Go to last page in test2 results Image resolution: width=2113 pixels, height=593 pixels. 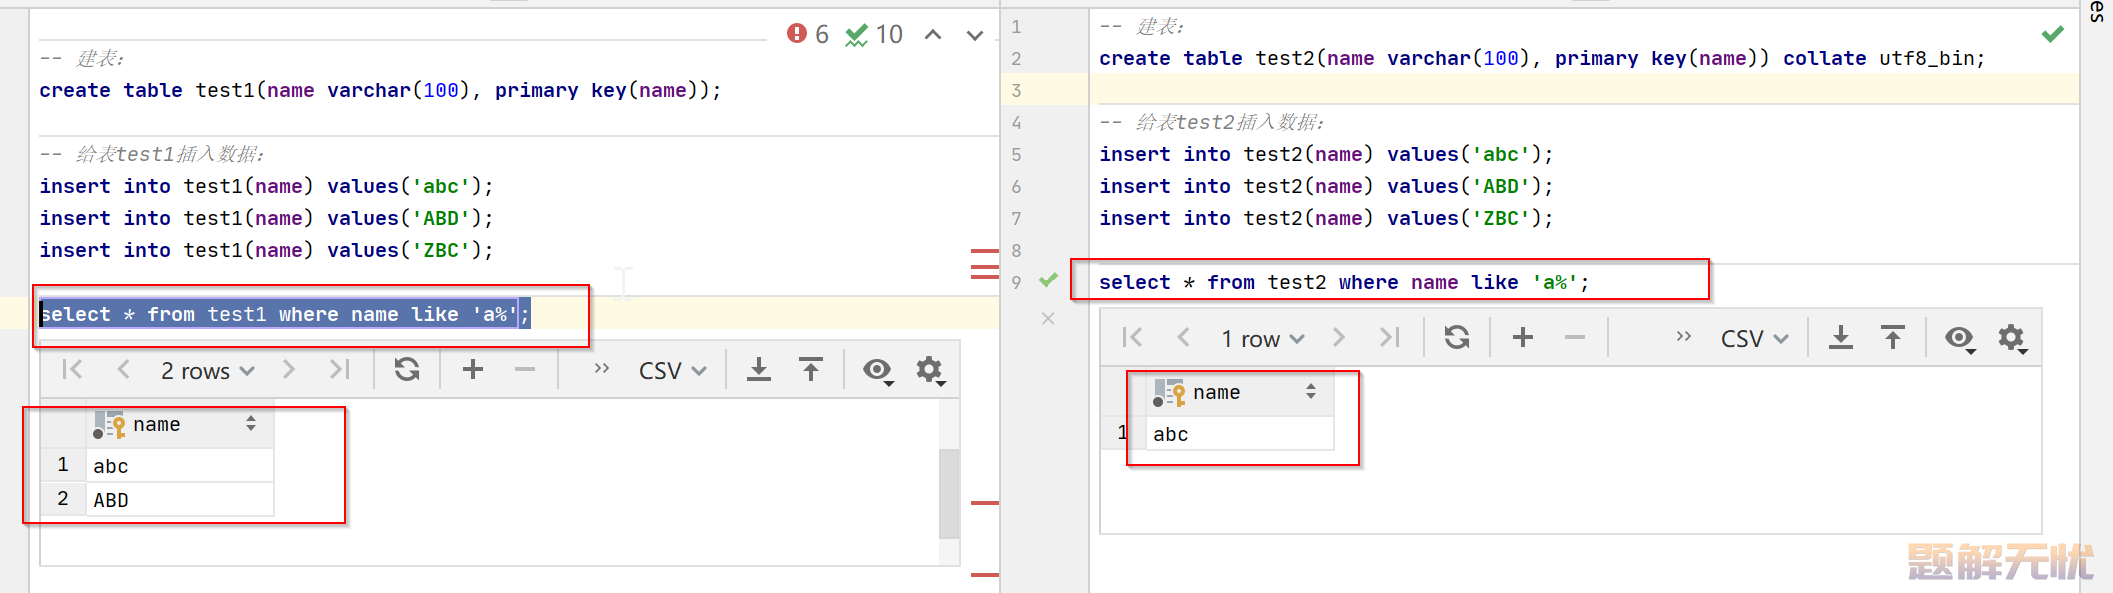[x=1390, y=338]
